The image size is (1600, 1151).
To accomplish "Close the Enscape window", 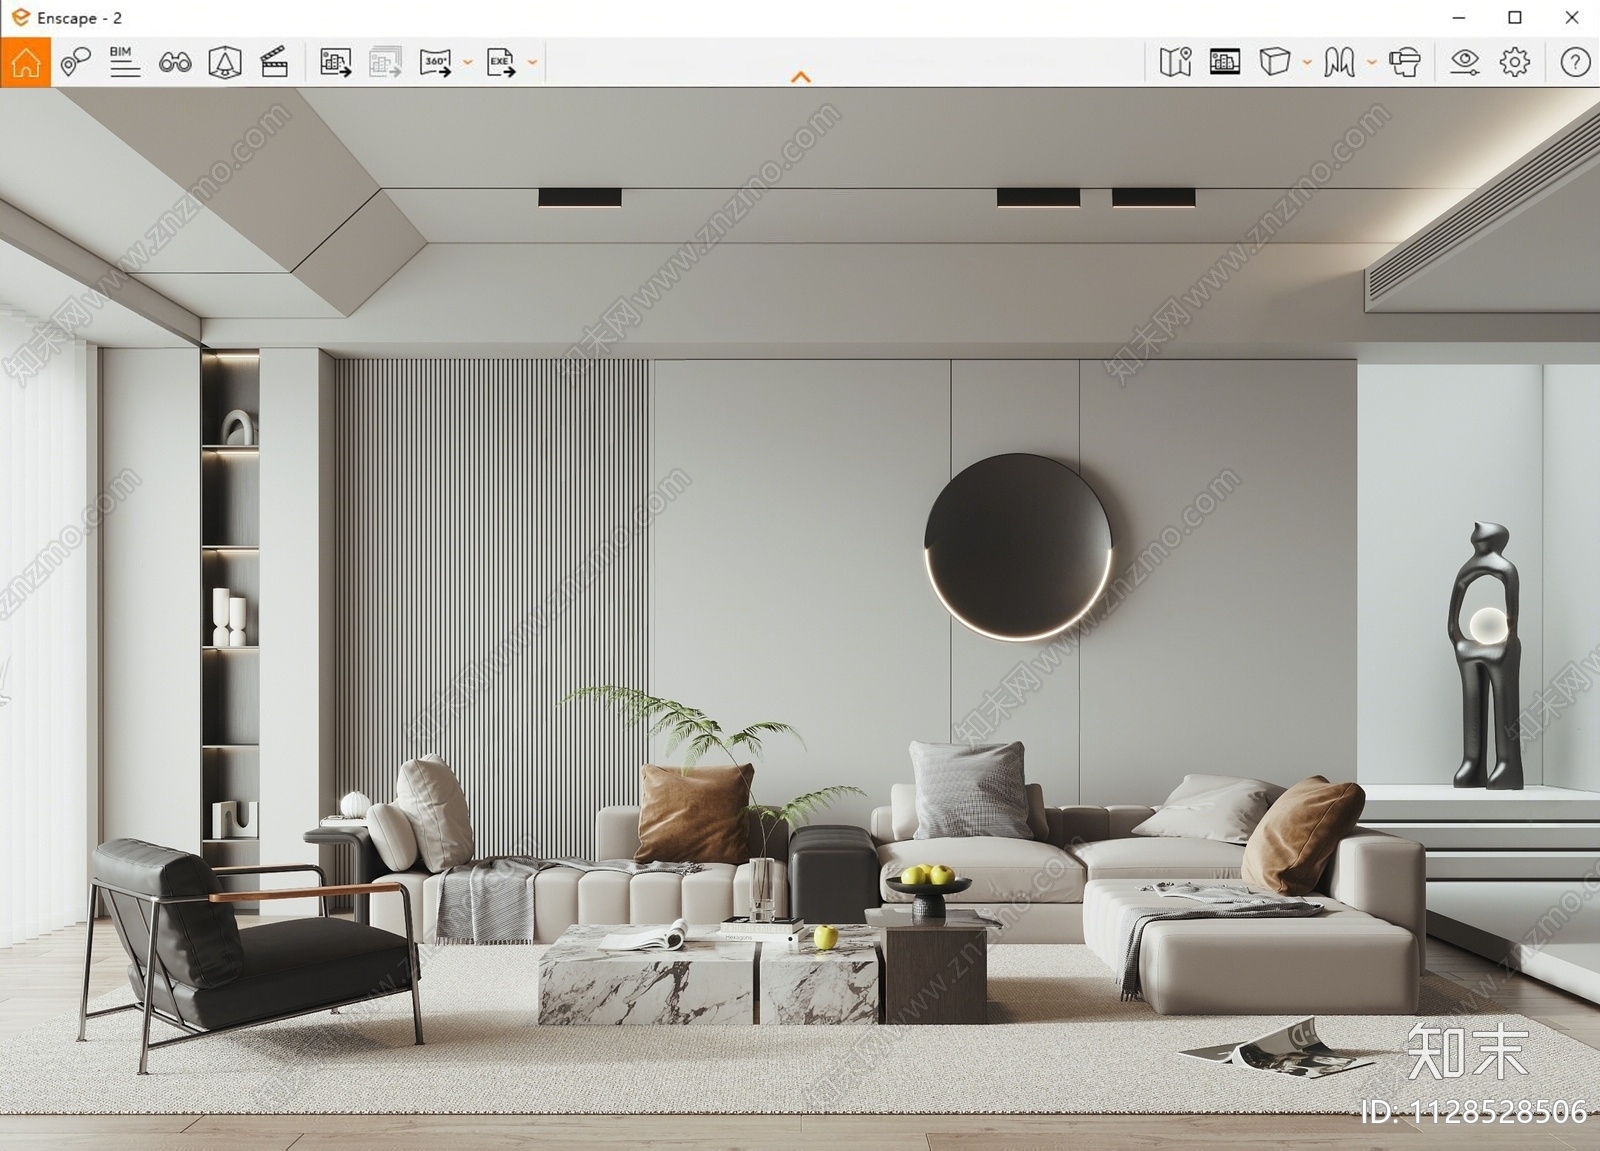I will pyautogui.click(x=1572, y=18).
